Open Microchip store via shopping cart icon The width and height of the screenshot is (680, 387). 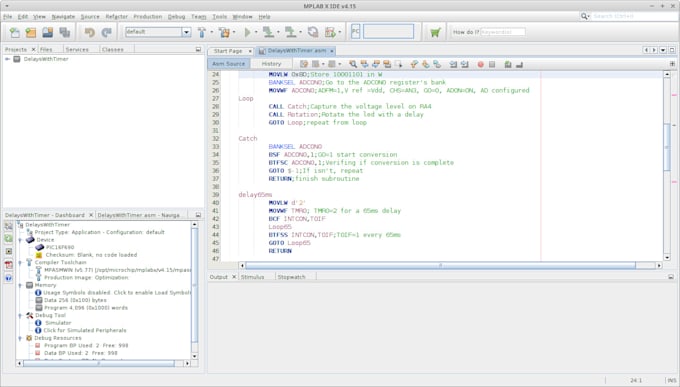[435, 32]
